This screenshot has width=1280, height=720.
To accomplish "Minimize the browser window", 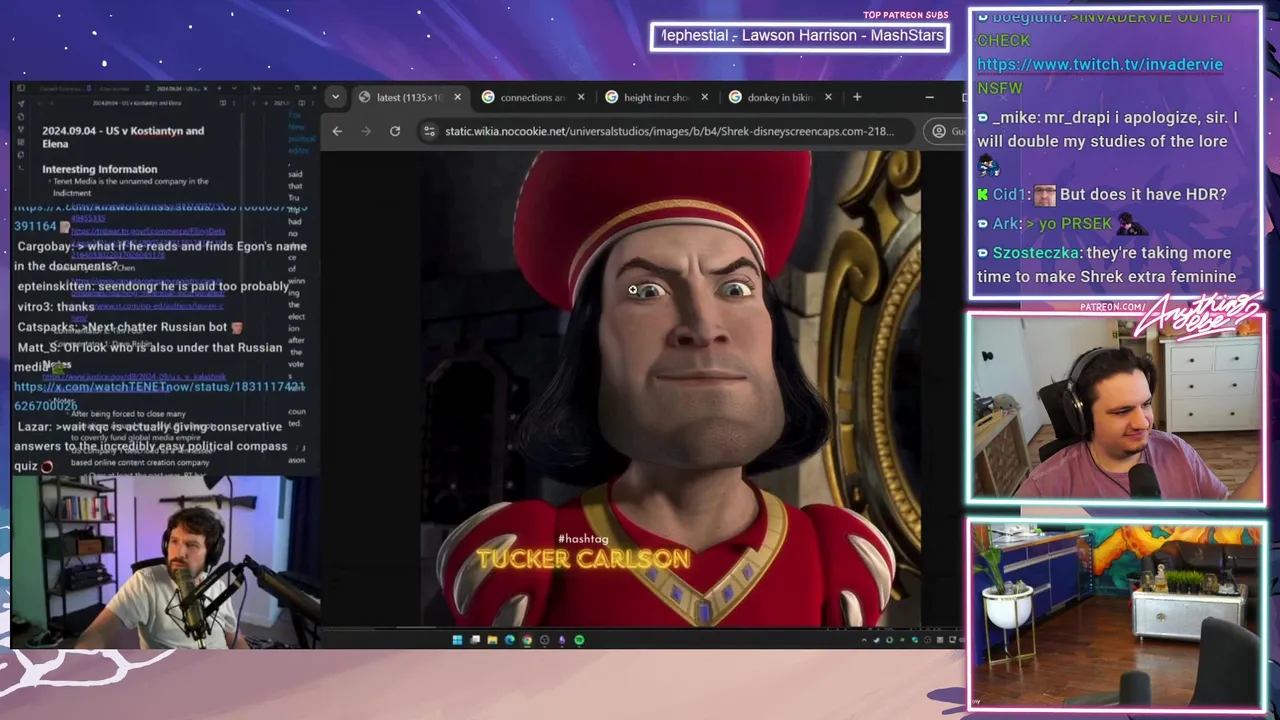I will (x=929, y=97).
